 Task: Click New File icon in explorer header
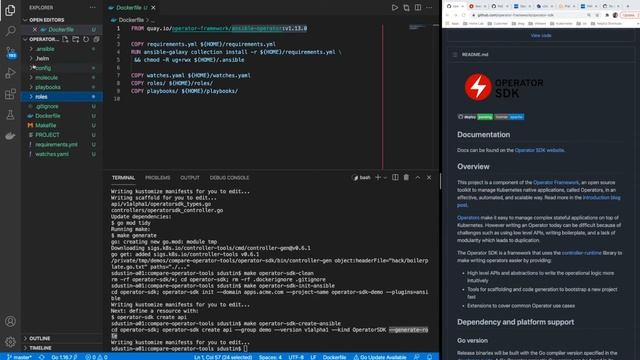click(65, 39)
